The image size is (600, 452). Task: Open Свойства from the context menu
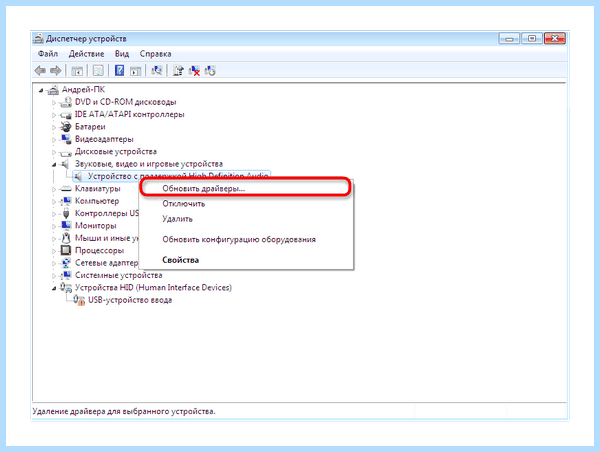coord(180,260)
